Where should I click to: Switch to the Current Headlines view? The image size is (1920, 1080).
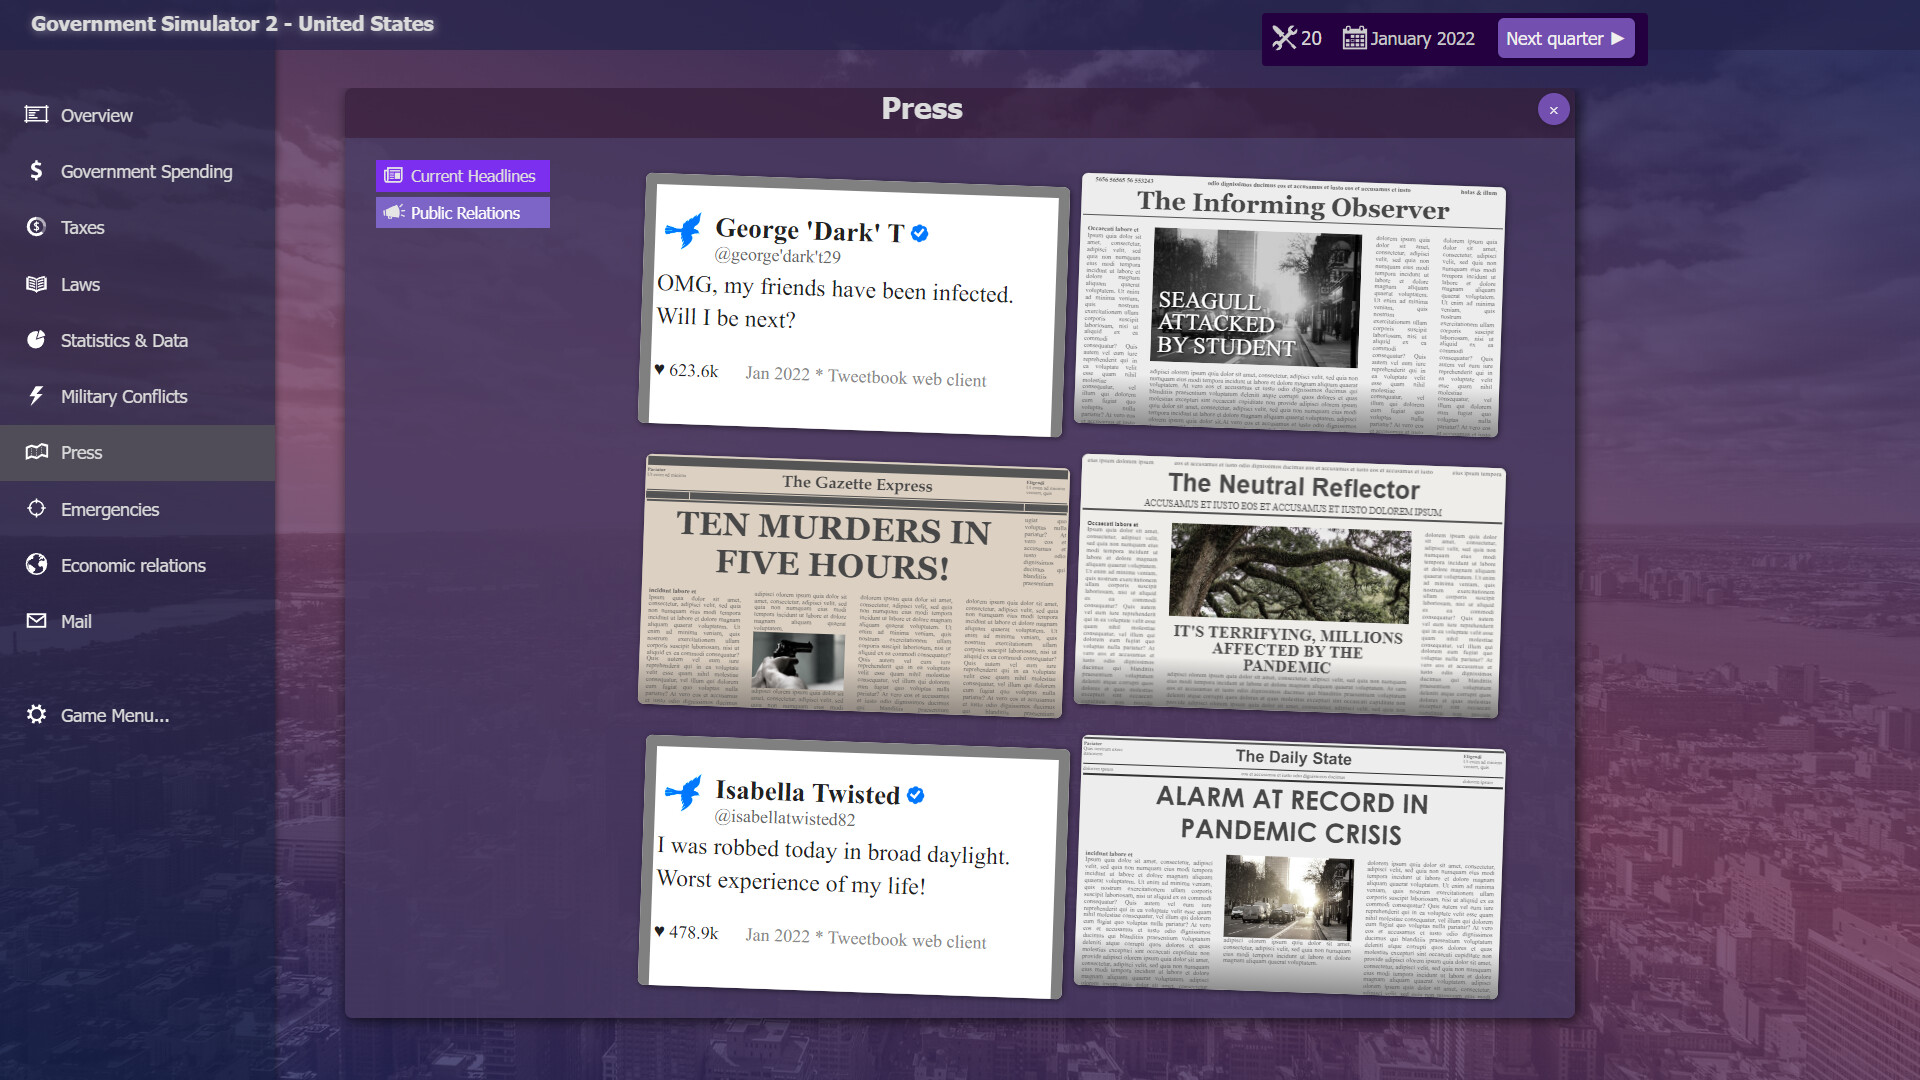(x=462, y=175)
